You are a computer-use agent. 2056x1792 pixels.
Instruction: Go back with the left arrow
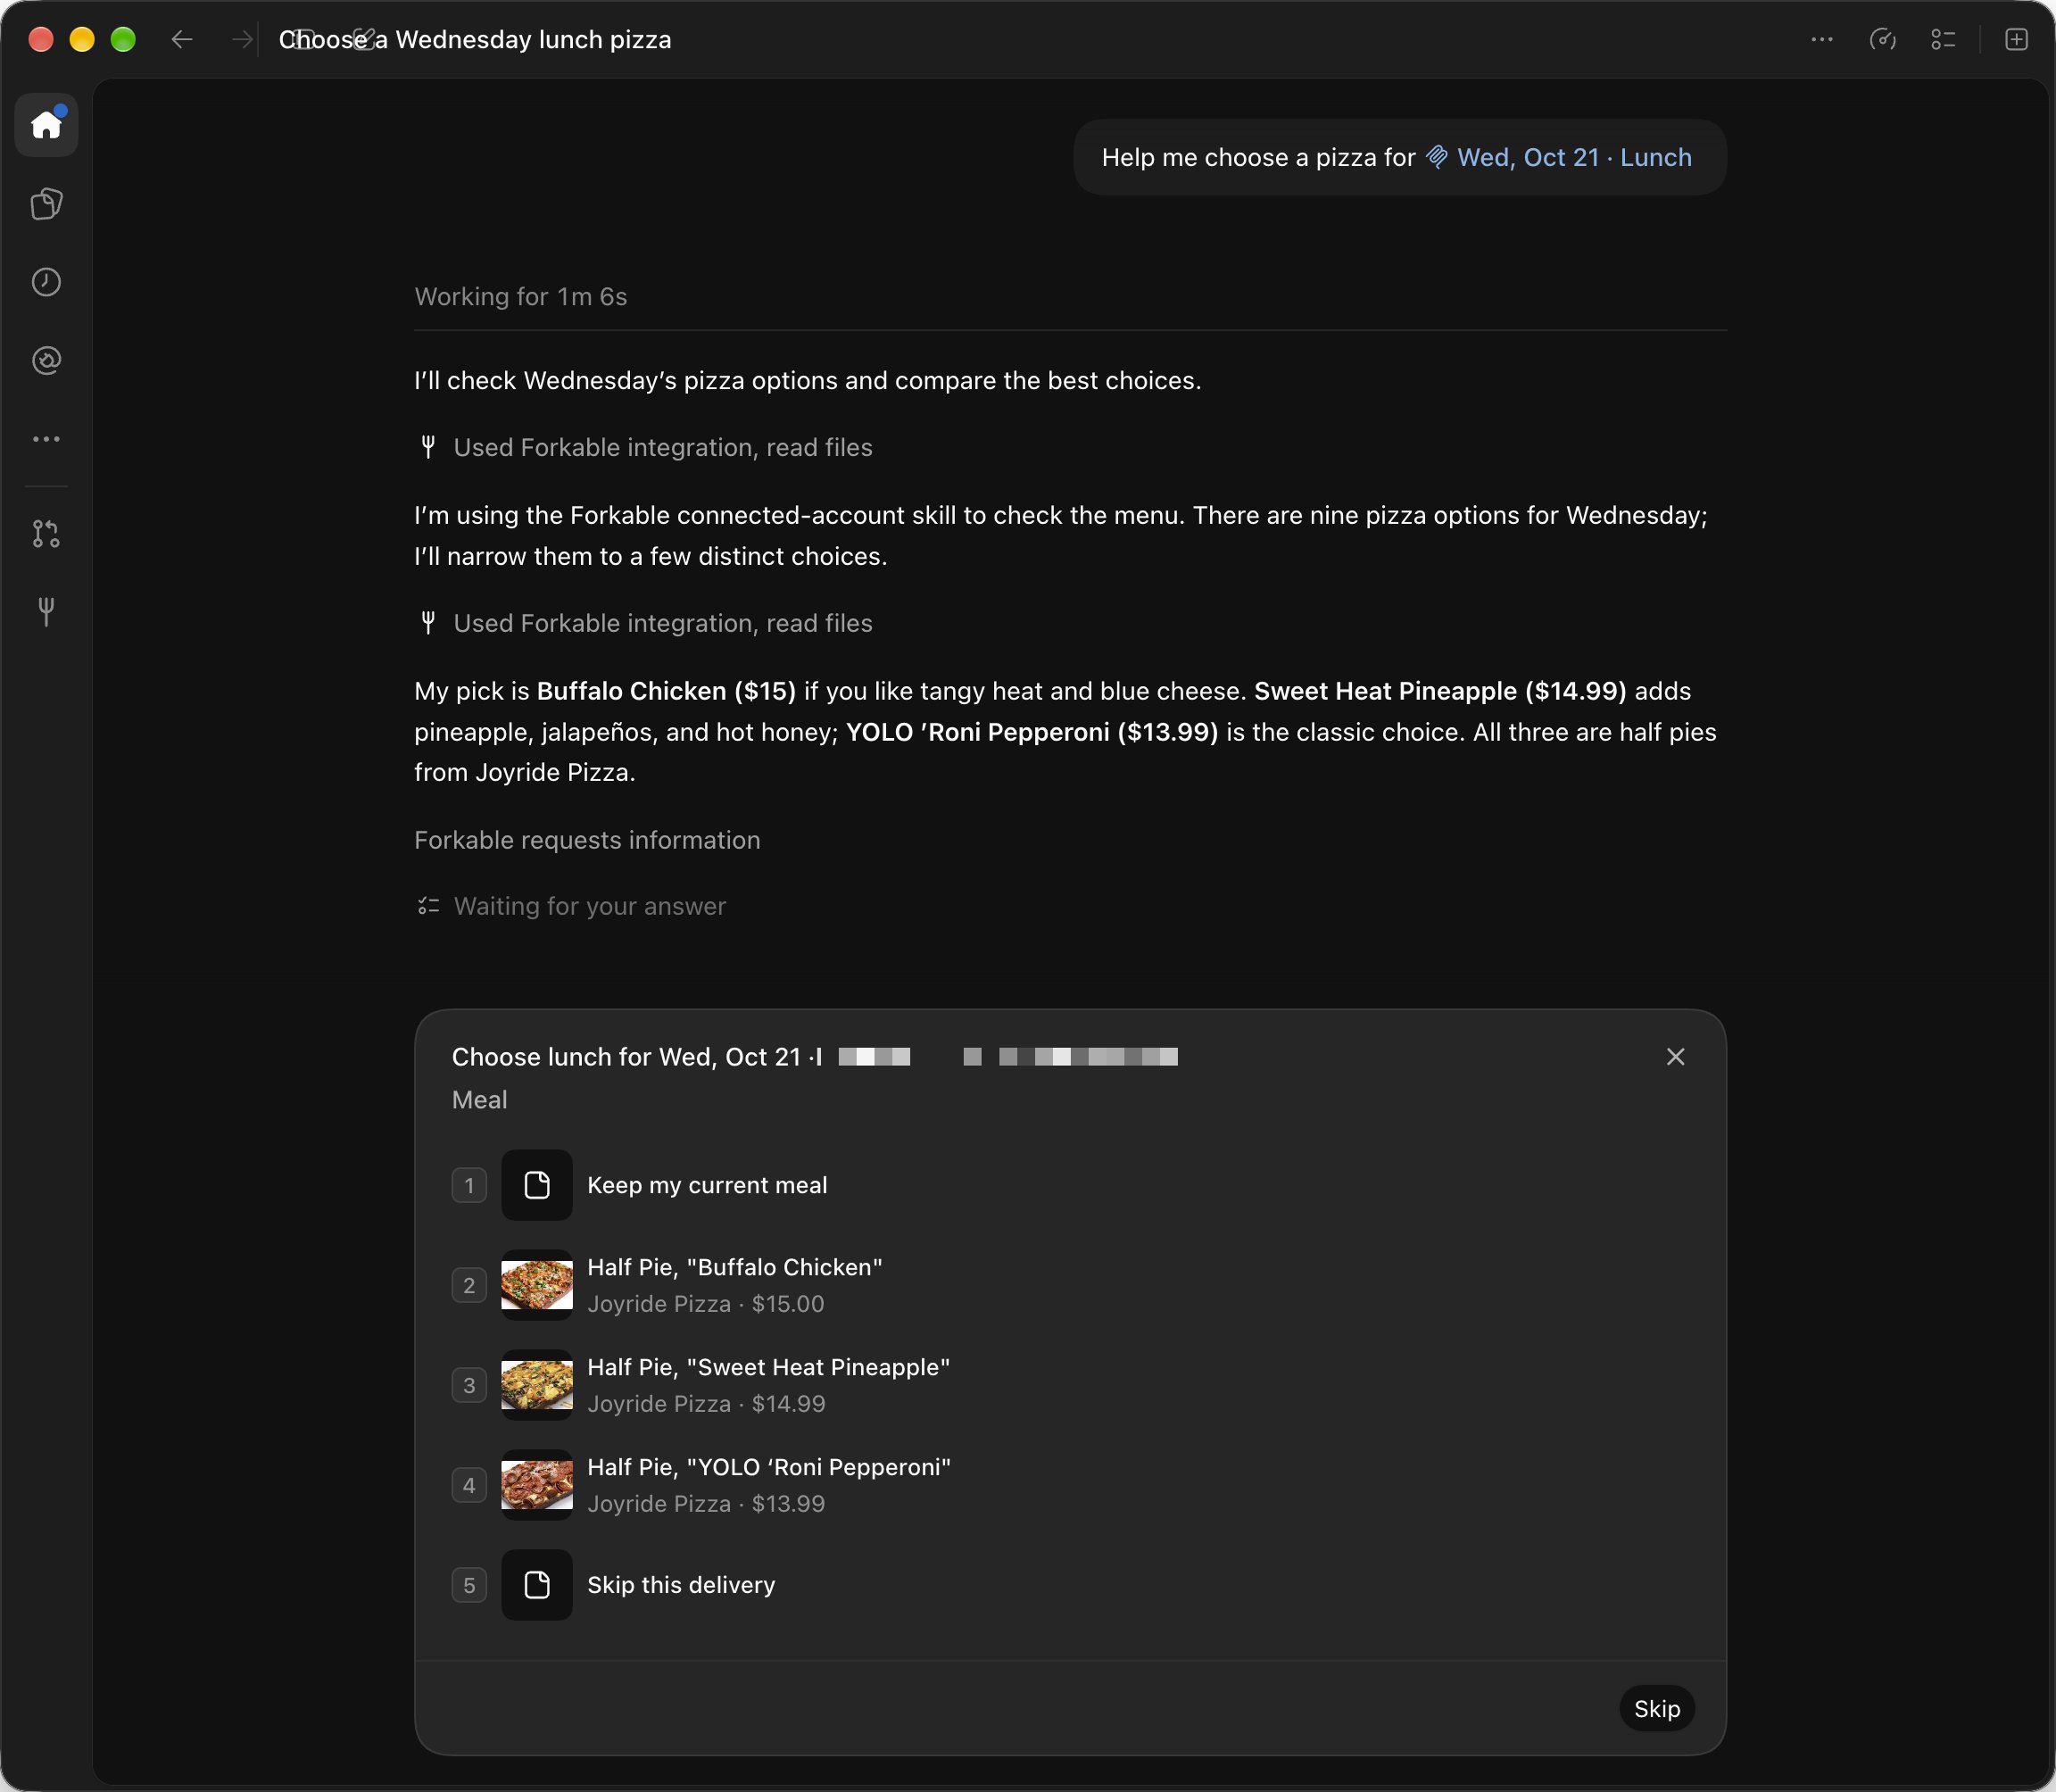tap(182, 39)
